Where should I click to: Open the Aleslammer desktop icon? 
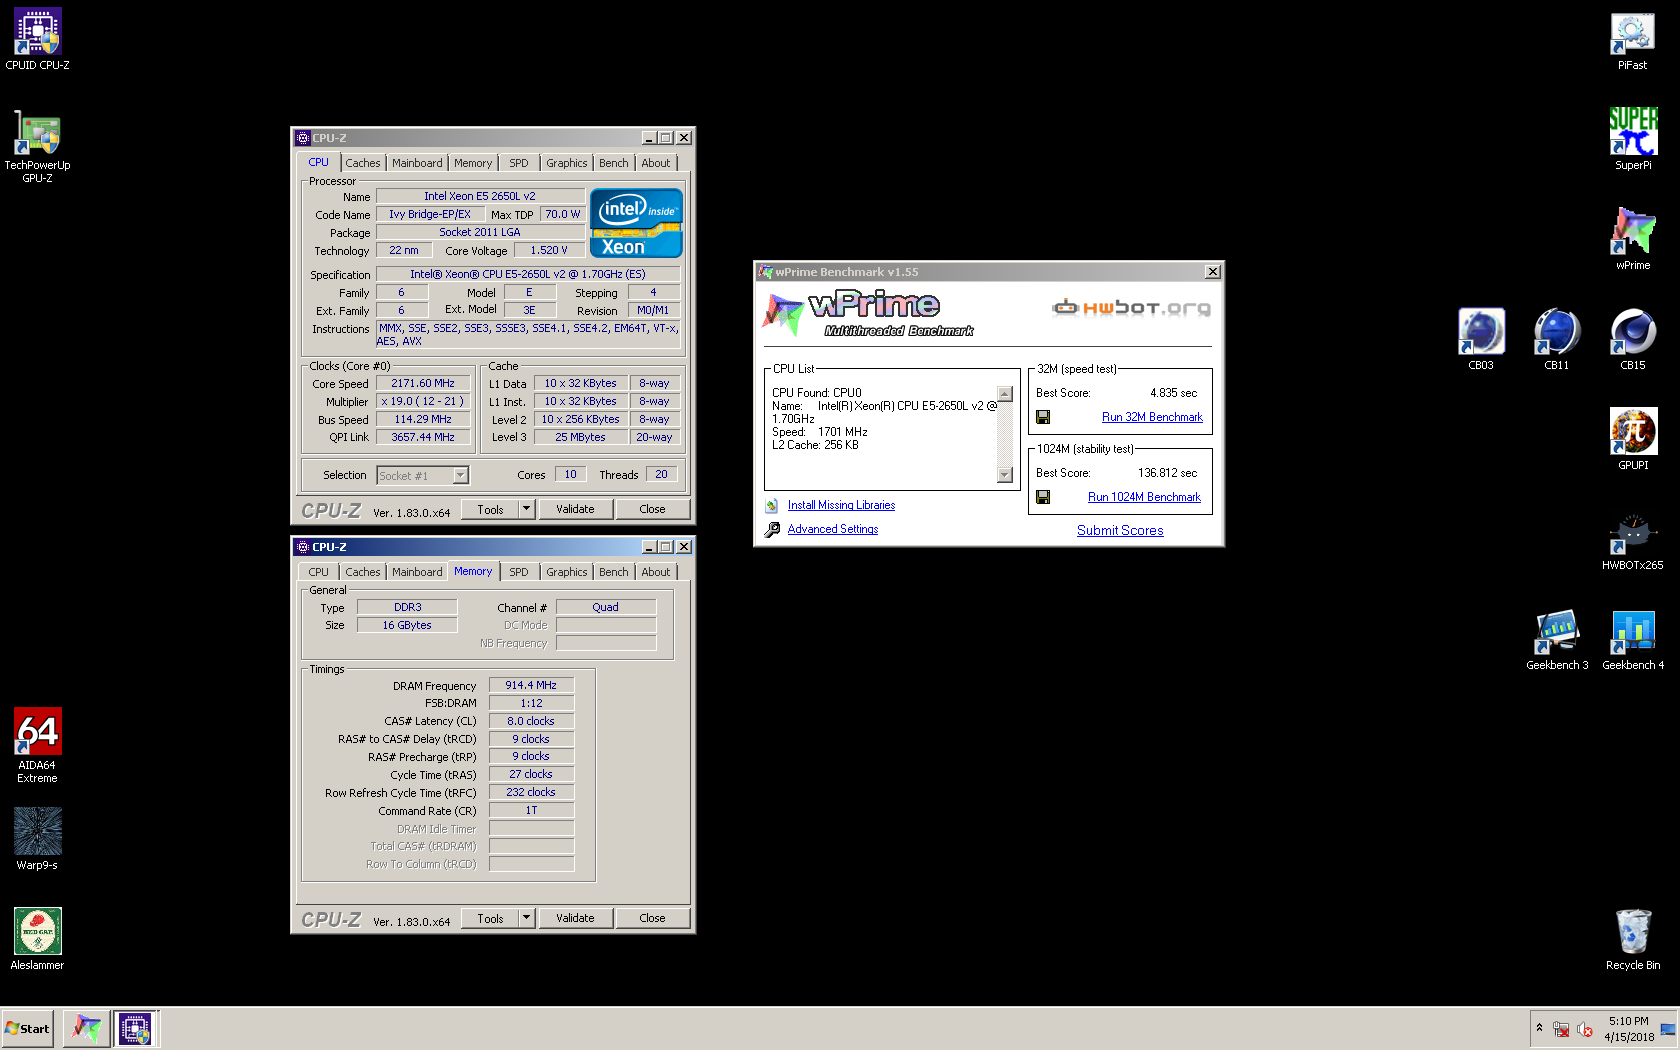[37, 940]
